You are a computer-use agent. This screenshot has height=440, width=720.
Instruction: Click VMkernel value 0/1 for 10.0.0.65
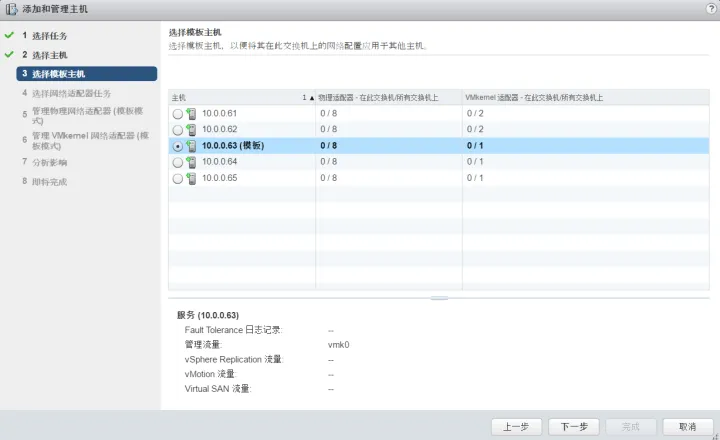coord(475,178)
